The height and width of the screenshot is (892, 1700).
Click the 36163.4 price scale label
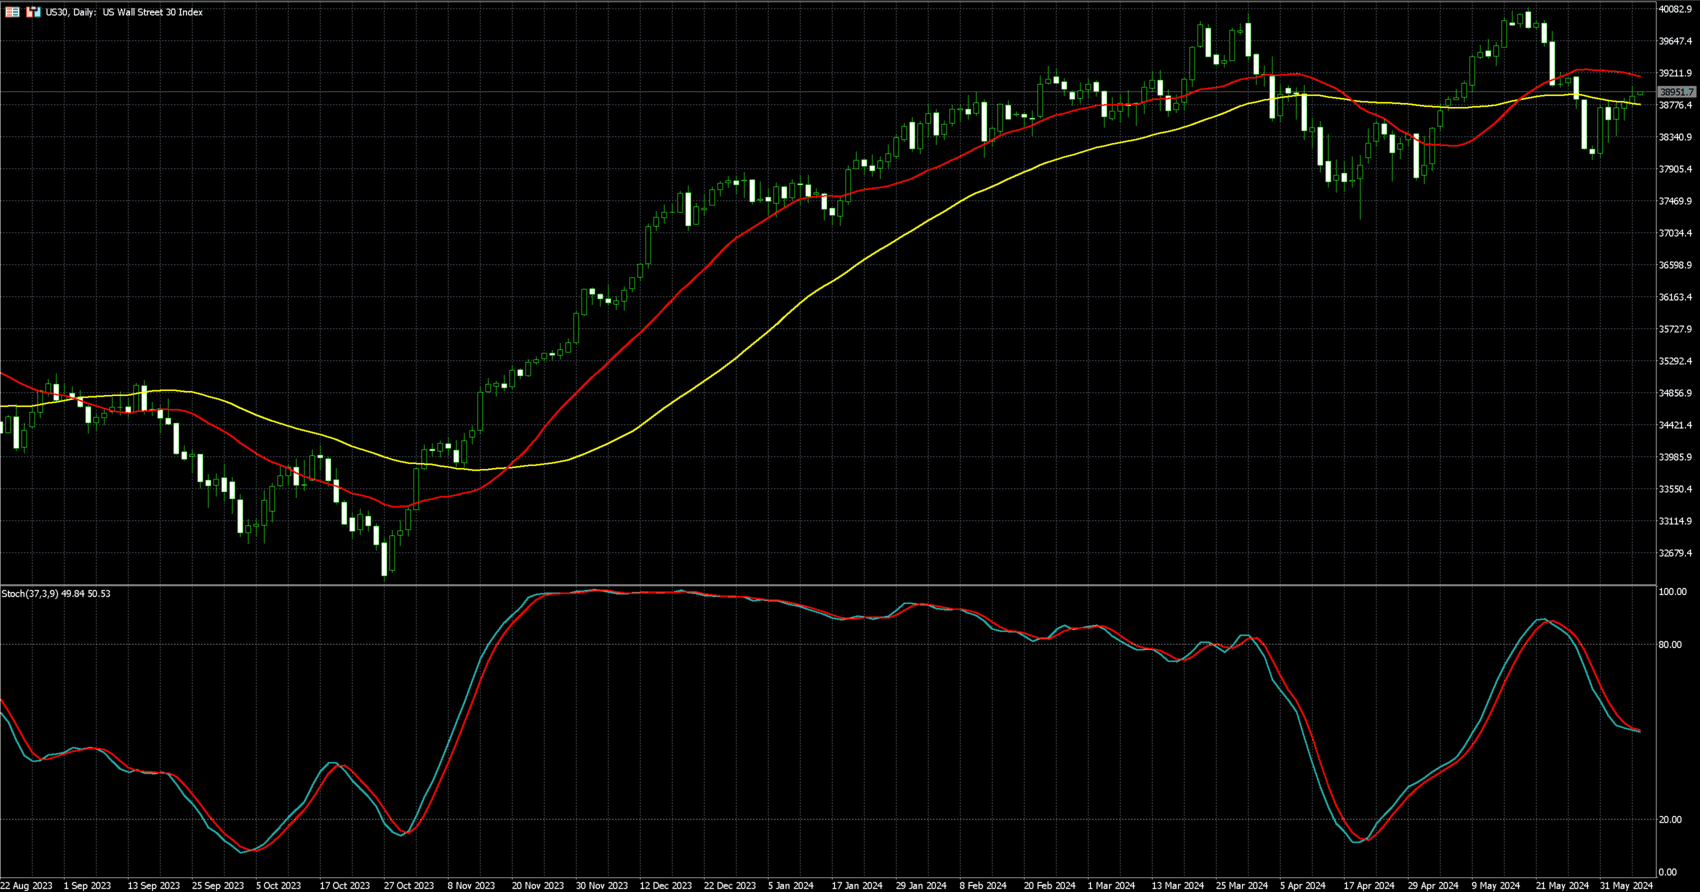pos(1675,297)
